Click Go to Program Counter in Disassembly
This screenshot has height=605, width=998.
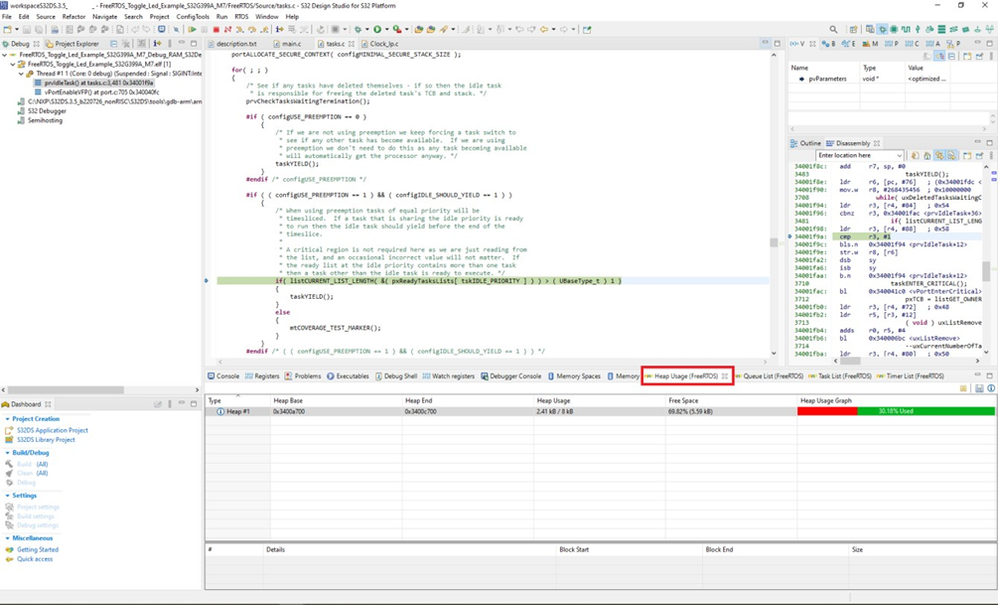927,155
